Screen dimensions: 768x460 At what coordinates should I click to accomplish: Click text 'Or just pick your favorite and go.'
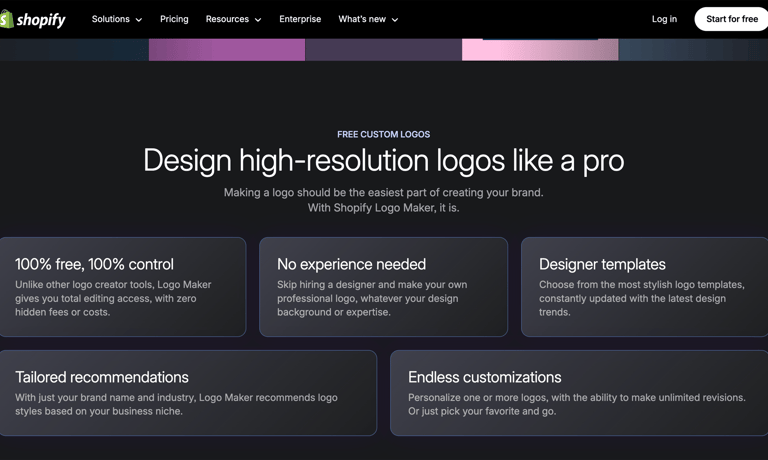pos(482,411)
